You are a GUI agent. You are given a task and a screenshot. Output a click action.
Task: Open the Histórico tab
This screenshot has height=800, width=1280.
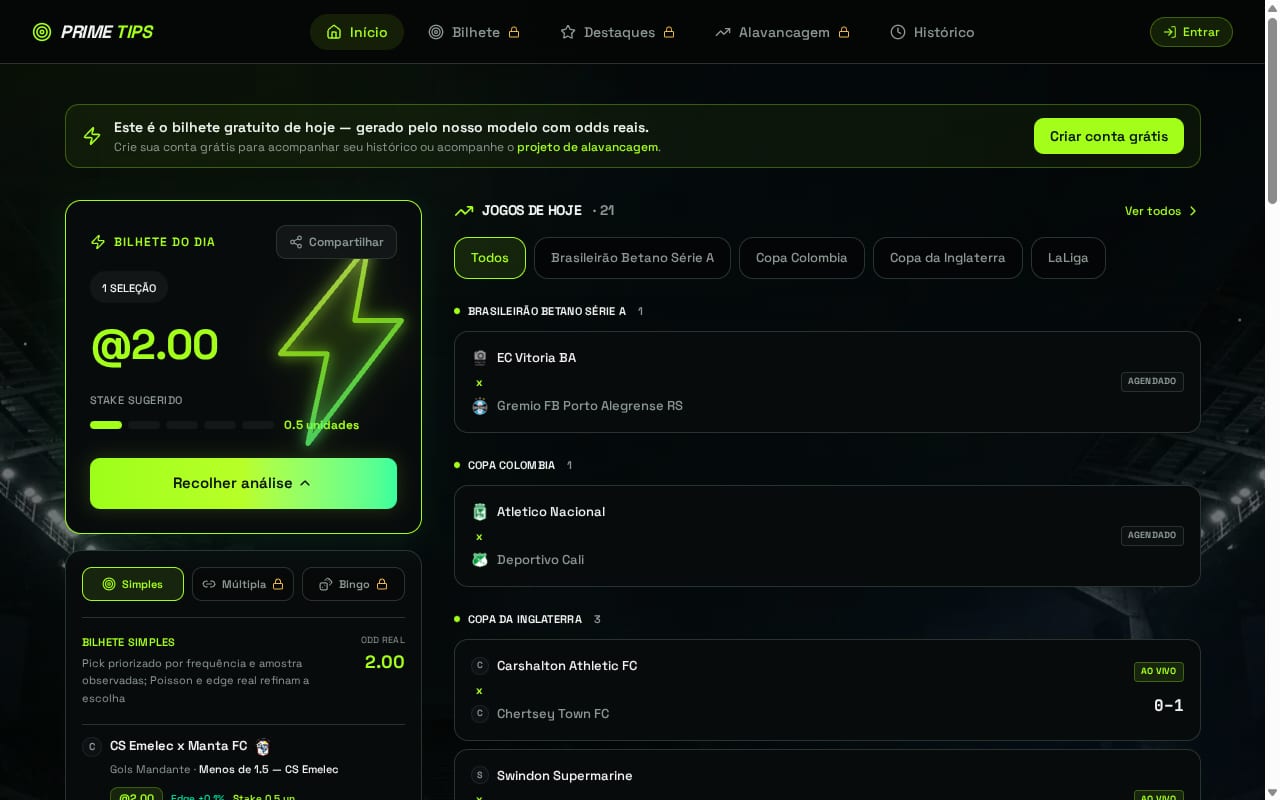coord(932,32)
